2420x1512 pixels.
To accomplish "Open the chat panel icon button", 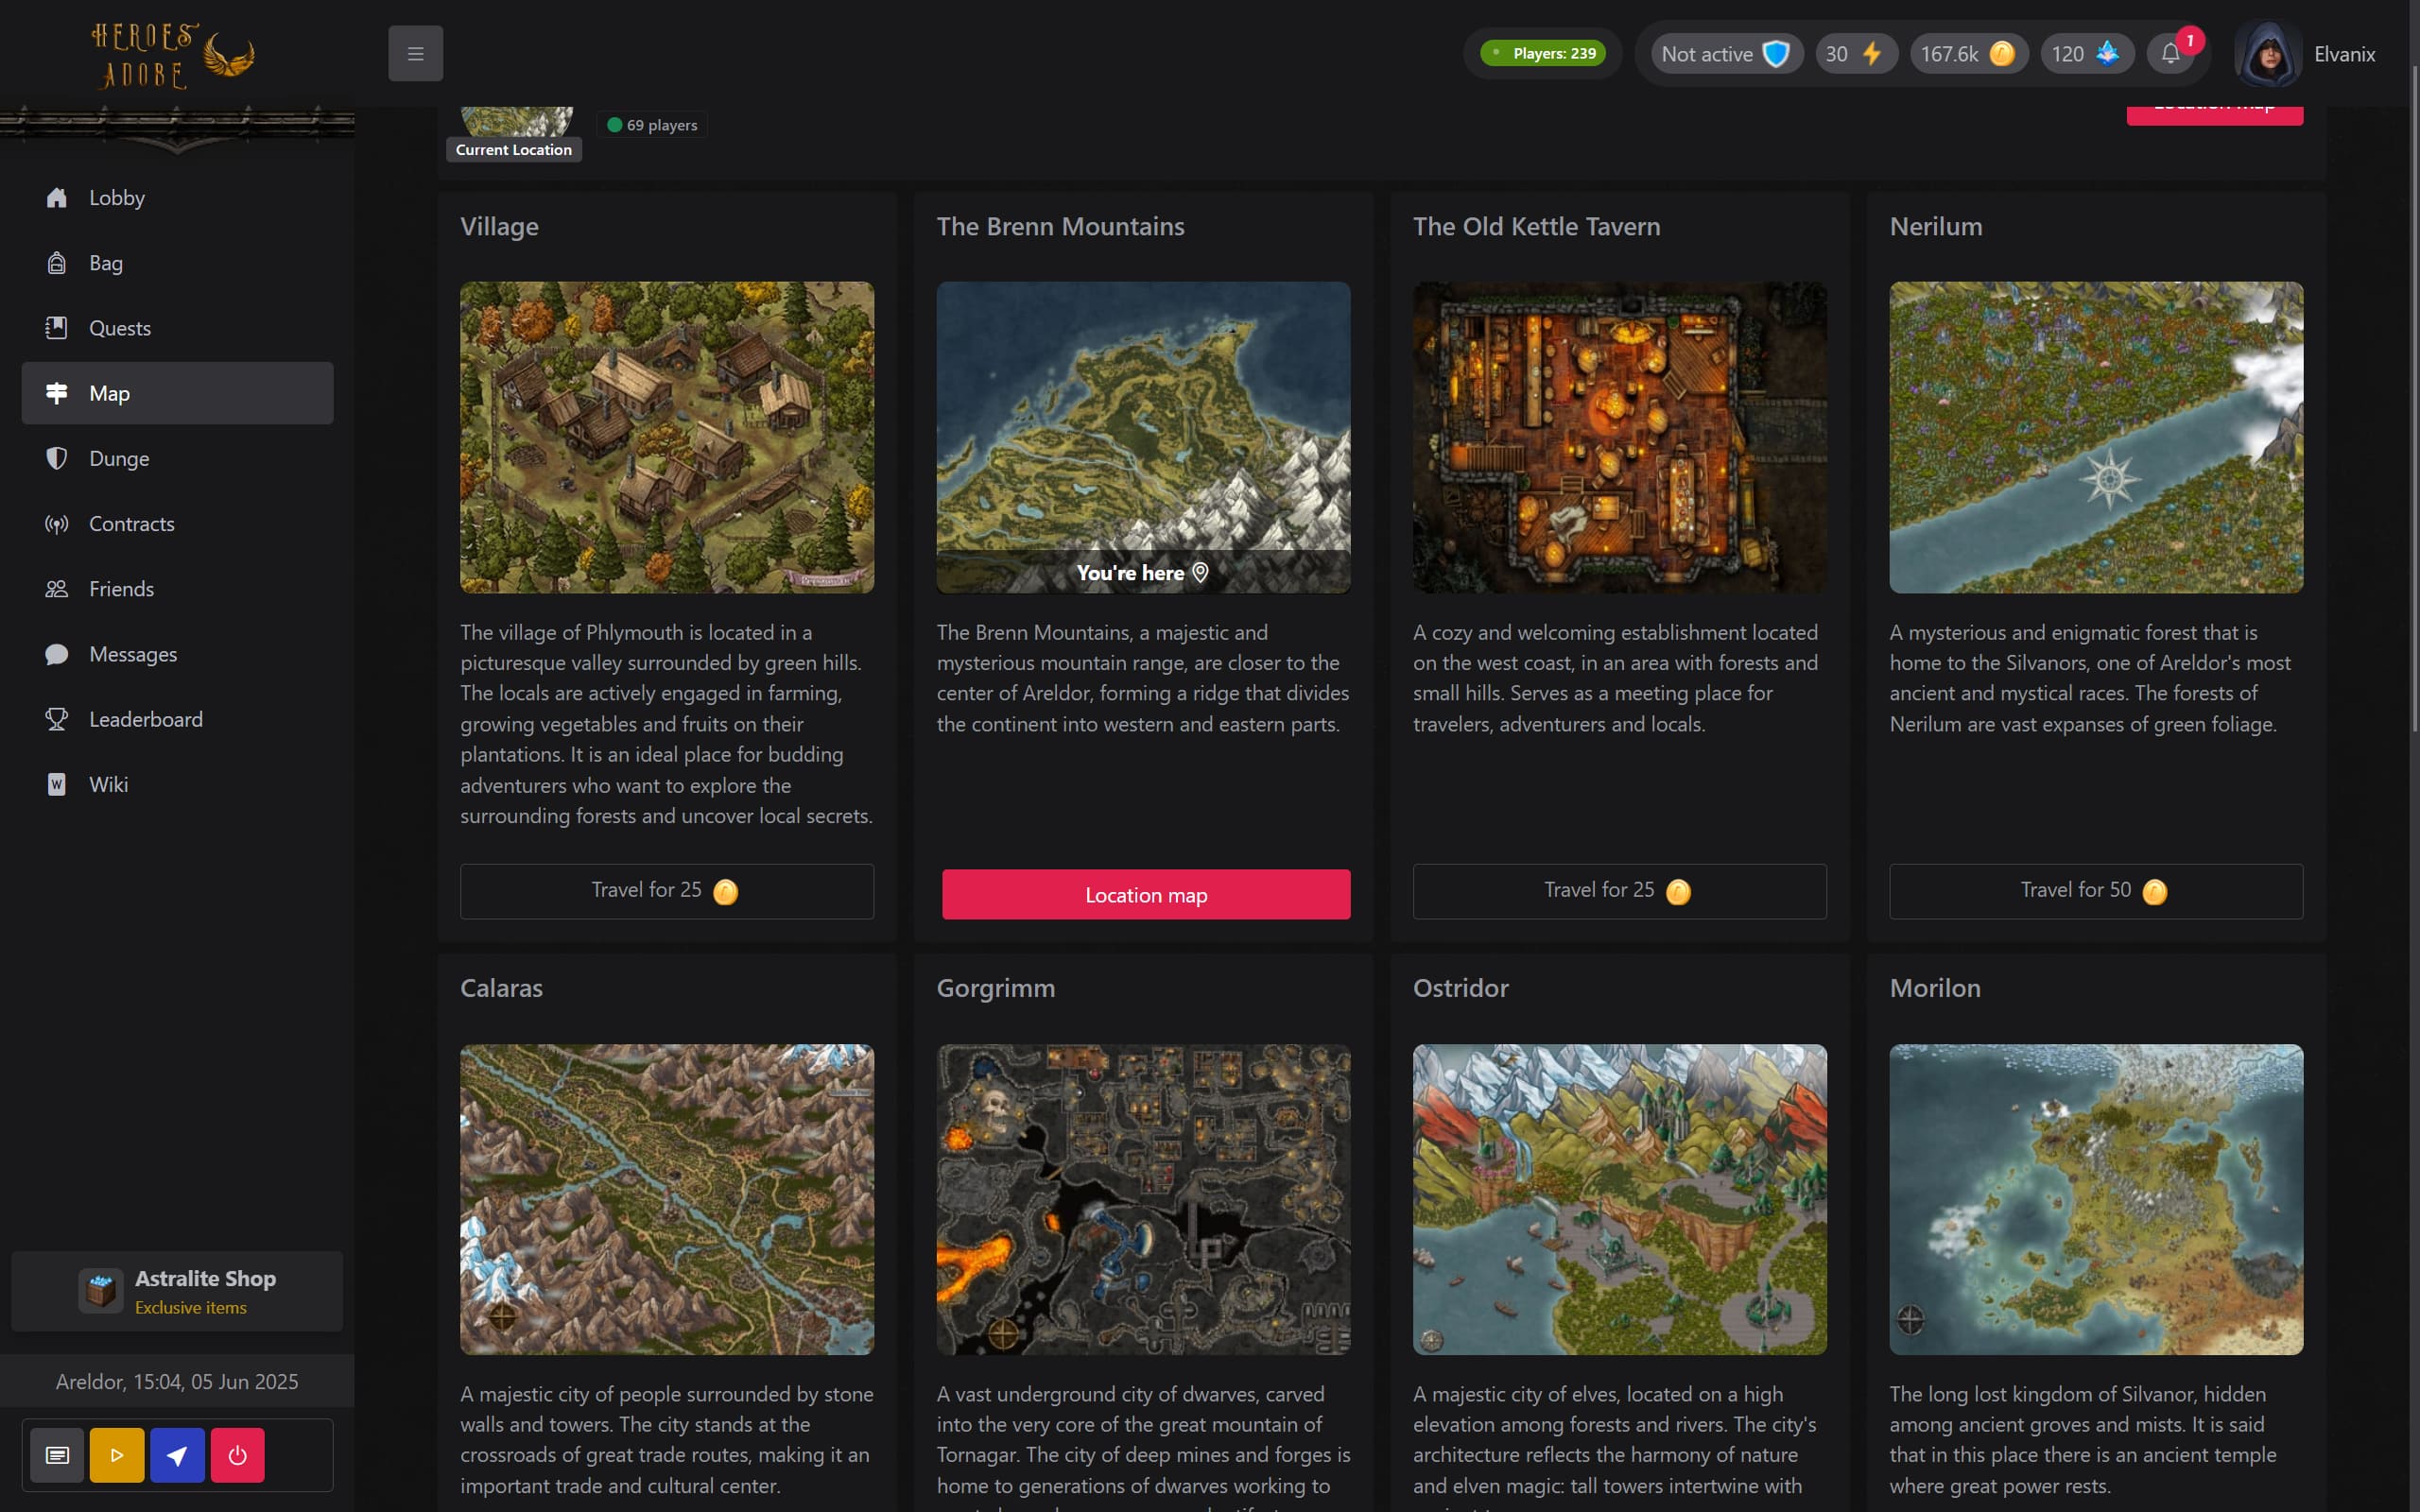I will 57,1455.
